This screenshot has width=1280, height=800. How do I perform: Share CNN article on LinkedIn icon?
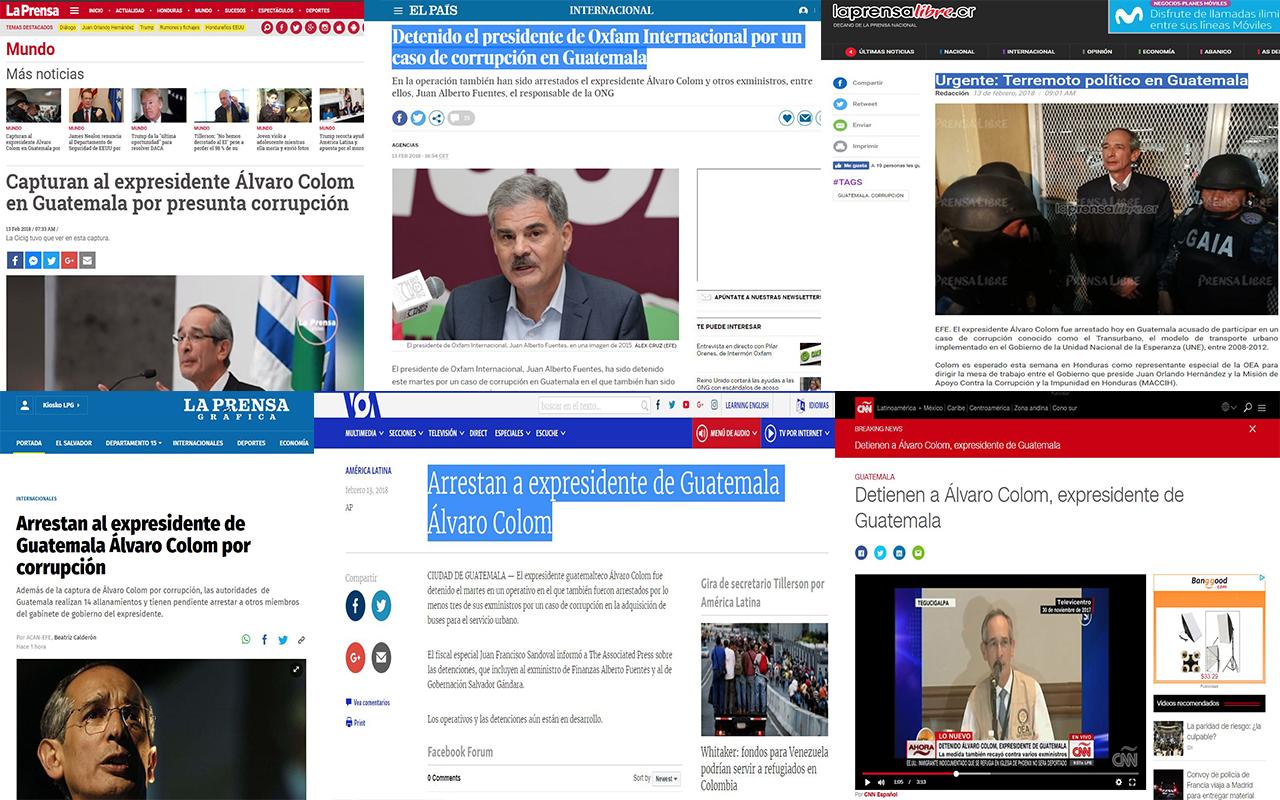point(899,553)
